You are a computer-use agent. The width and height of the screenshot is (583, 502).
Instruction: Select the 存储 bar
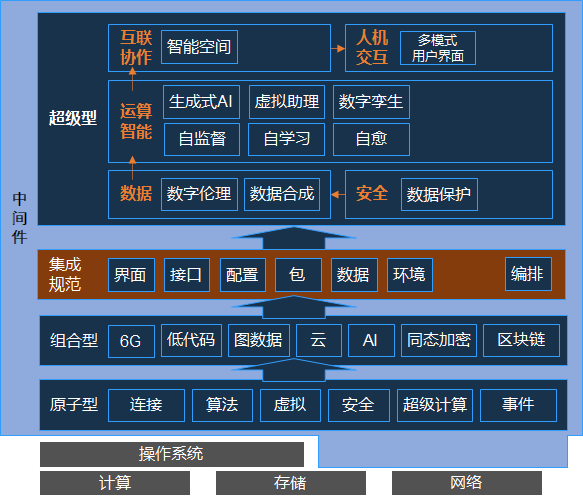[x=290, y=483]
